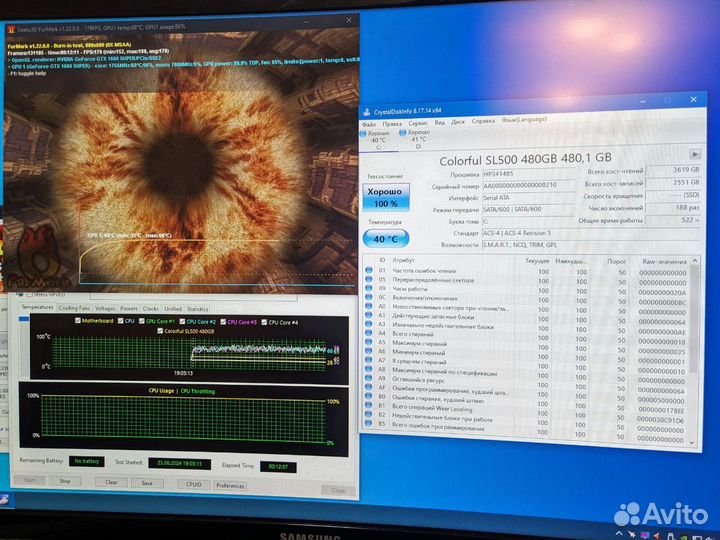Click the Preferences button
Image resolution: width=720 pixels, height=540 pixels.
click(229, 485)
